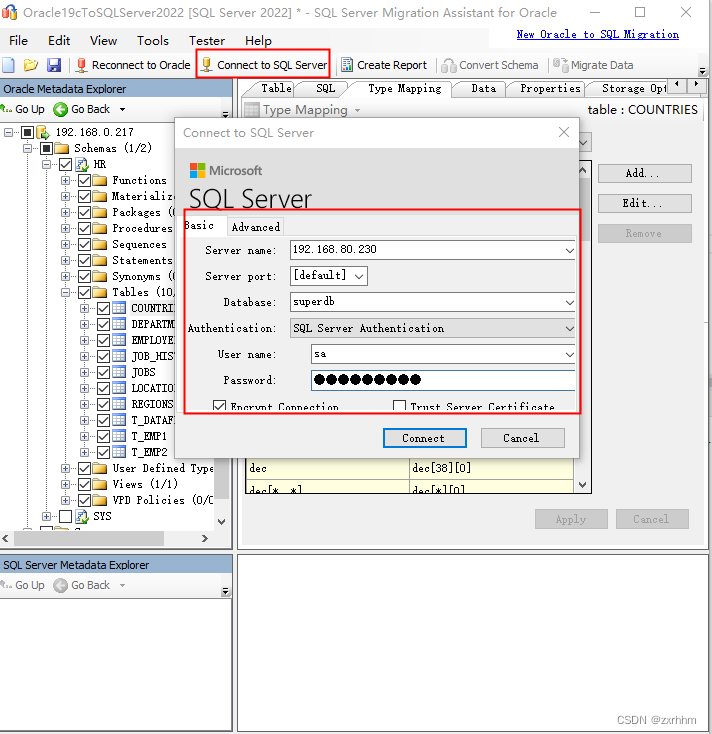Uncheck the HR schema checkbox

click(x=66, y=164)
